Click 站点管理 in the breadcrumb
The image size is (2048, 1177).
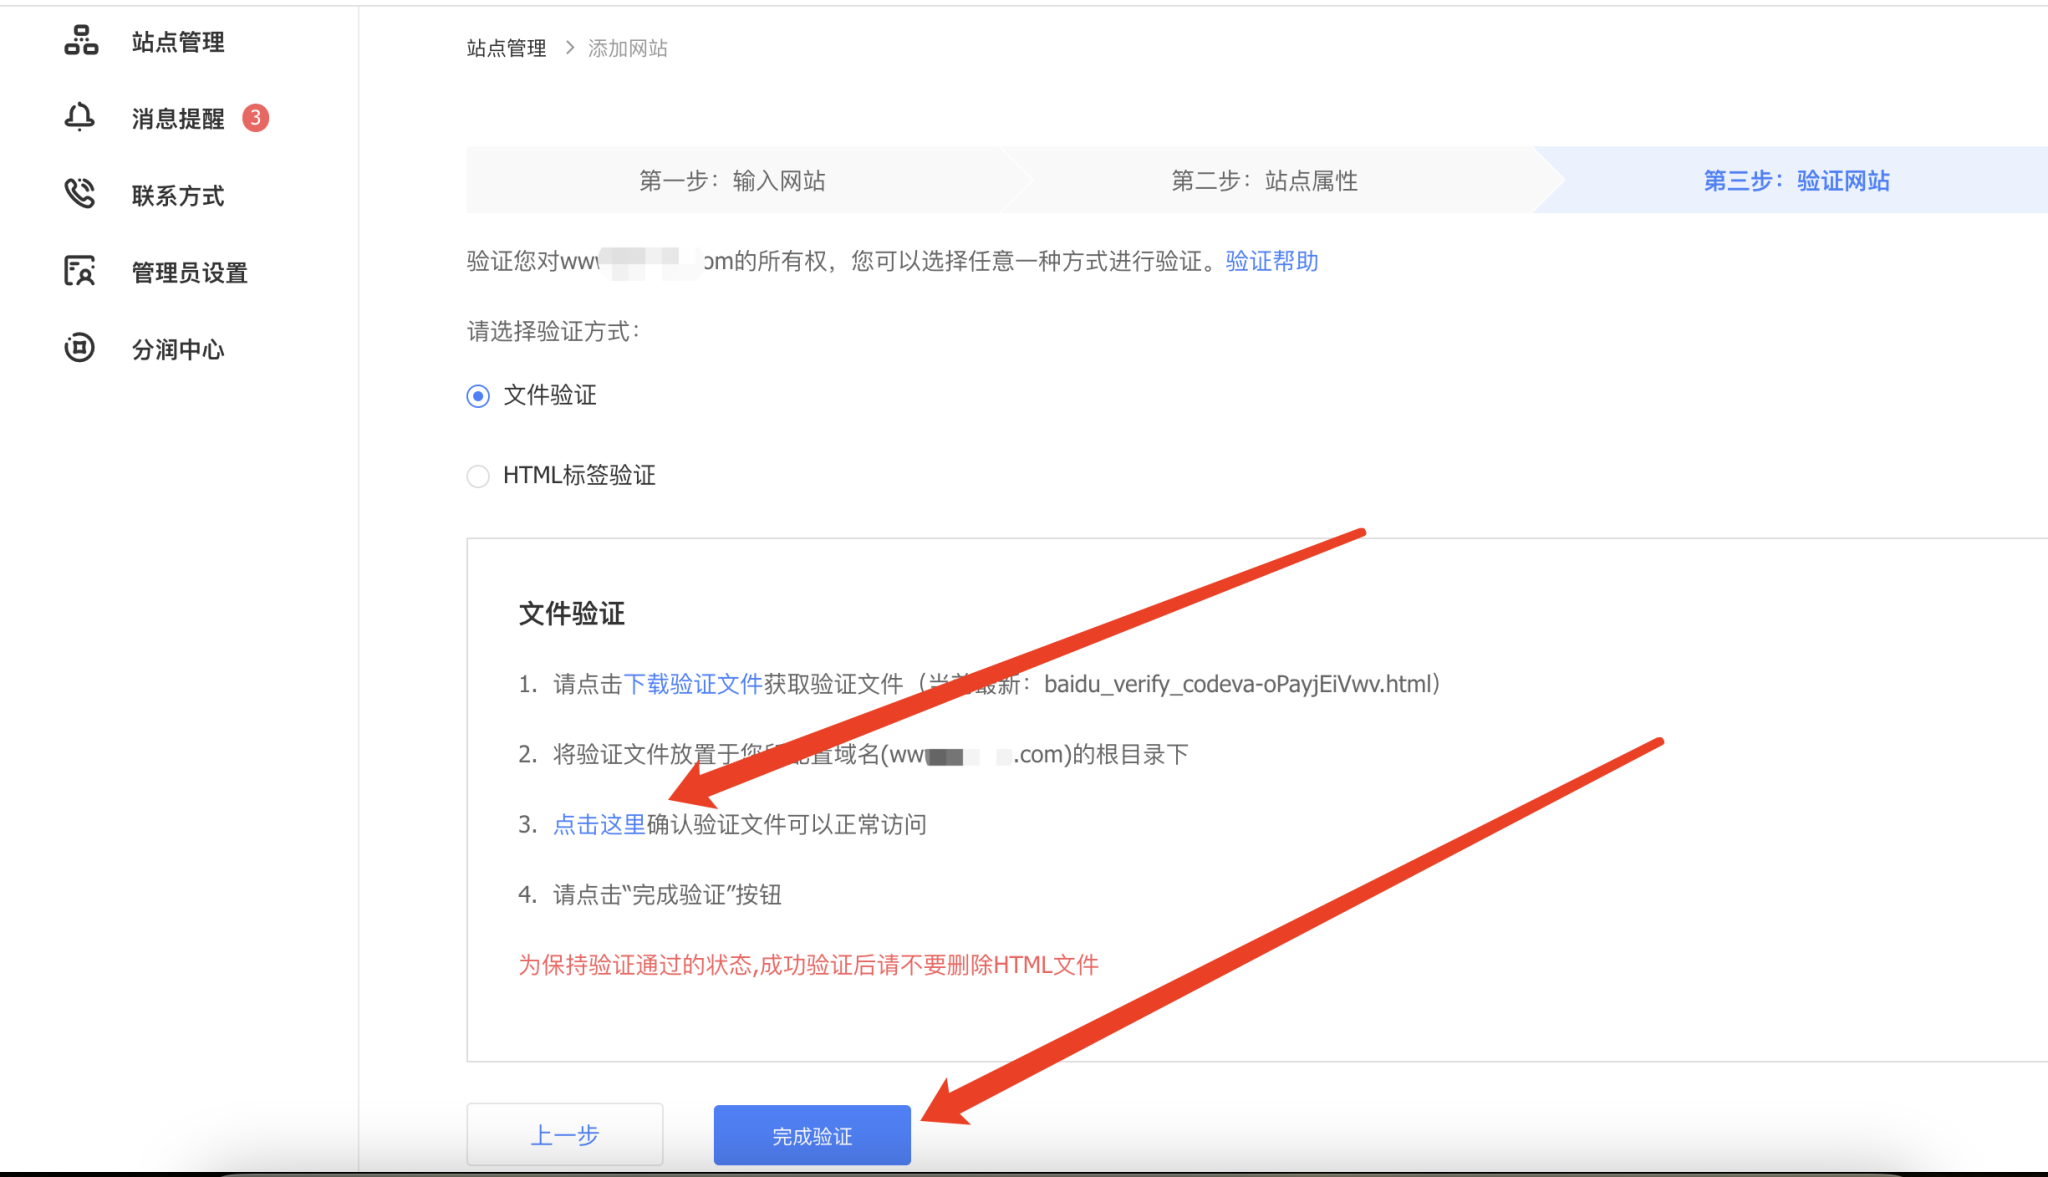coord(506,48)
